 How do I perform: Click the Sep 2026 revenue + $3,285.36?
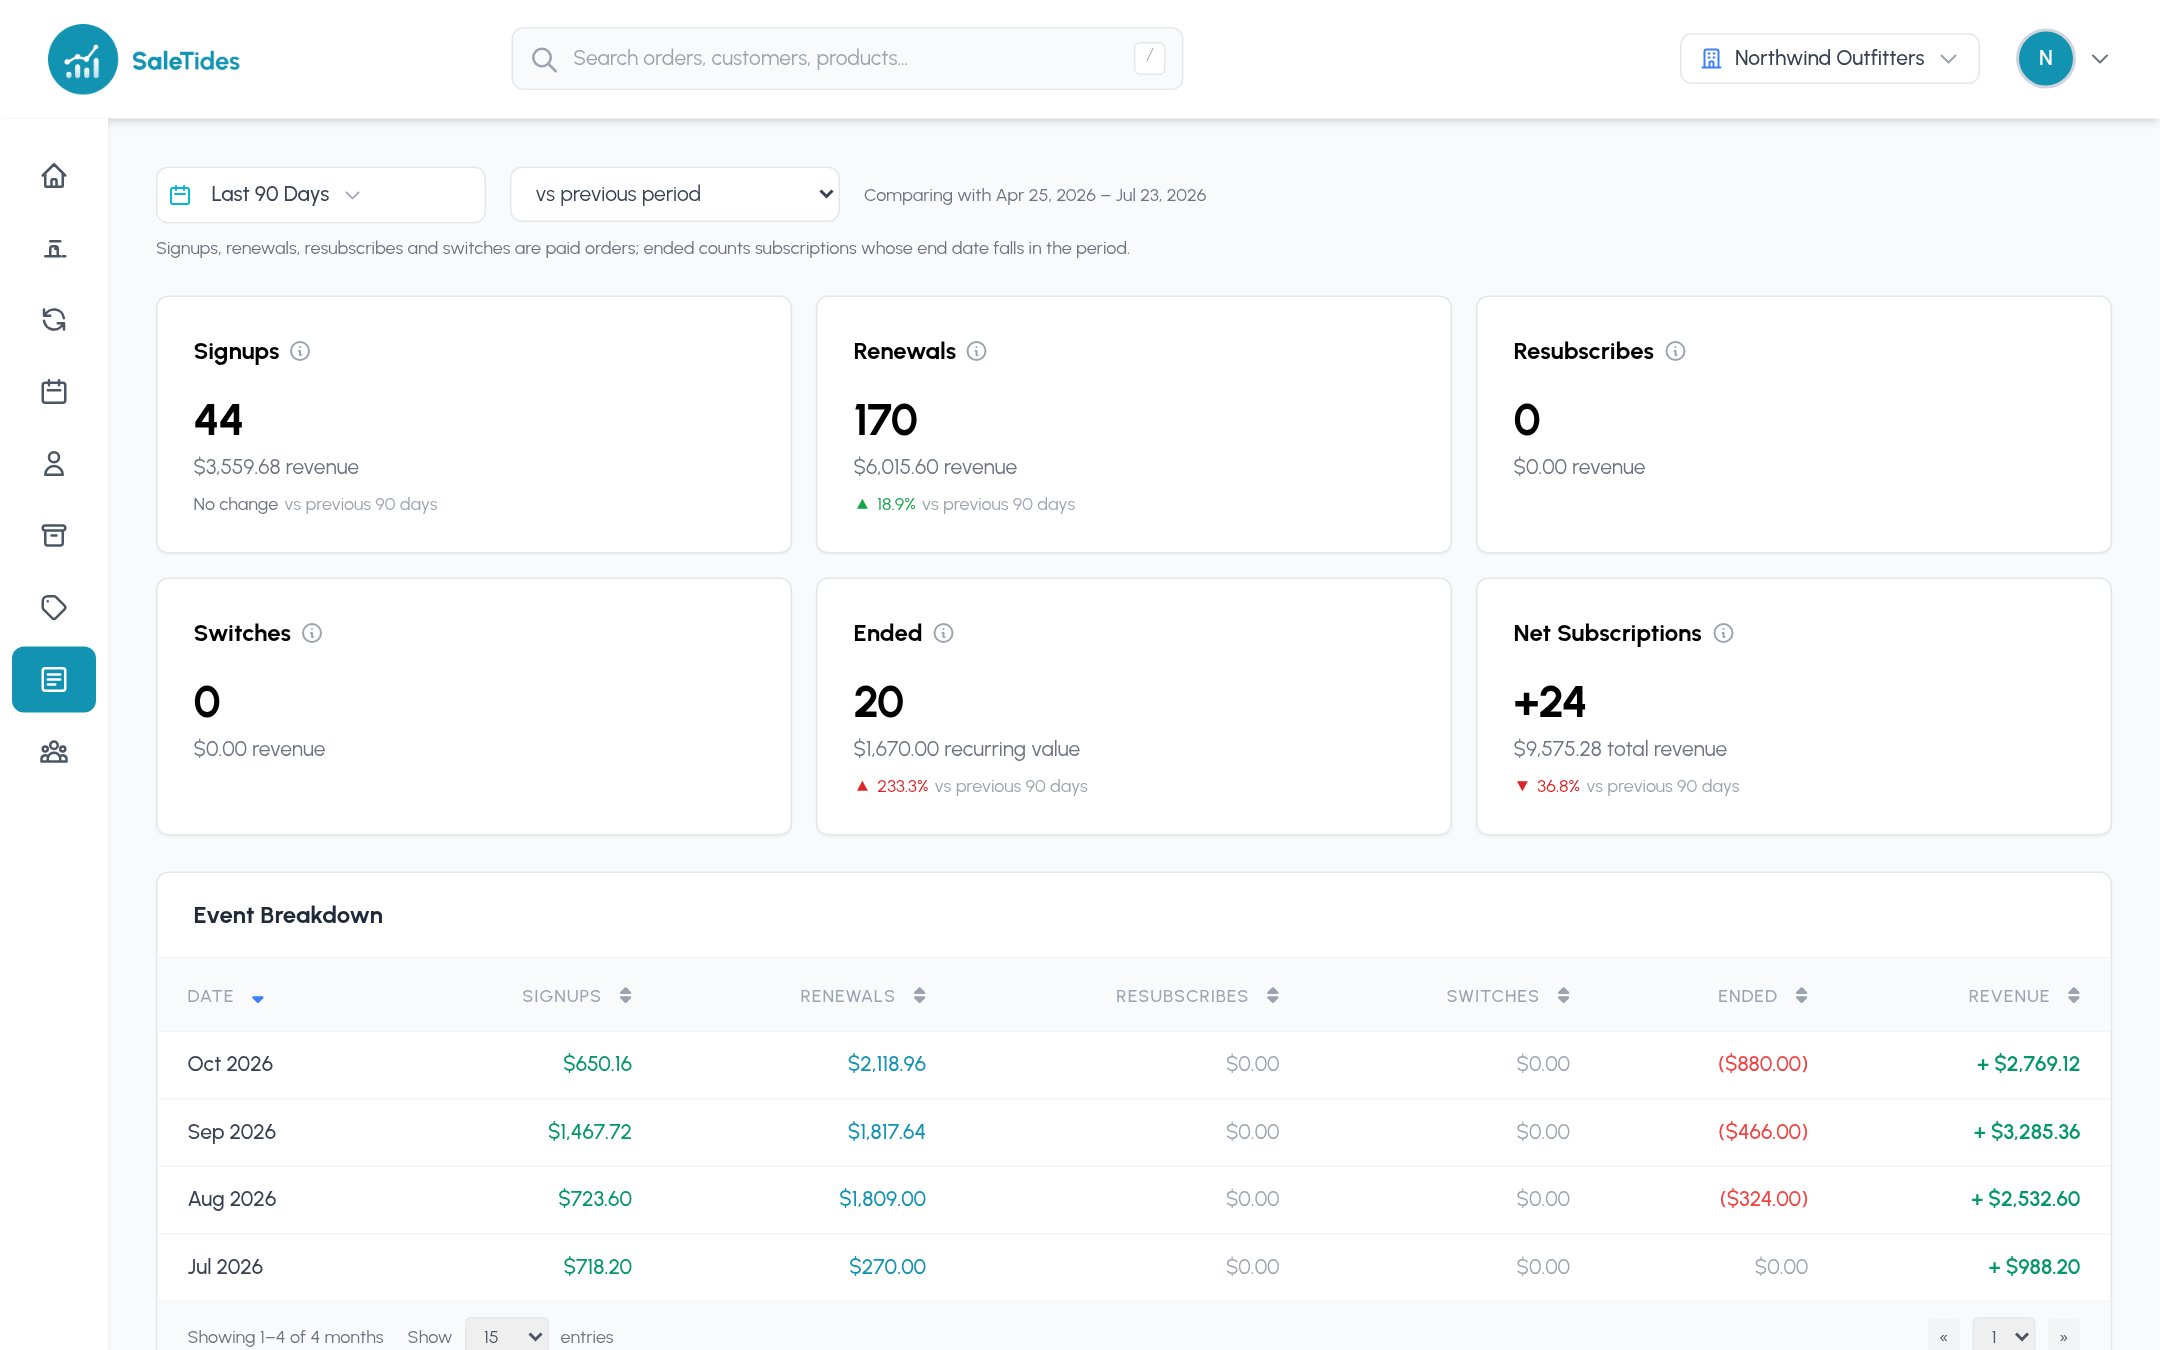(2026, 1132)
